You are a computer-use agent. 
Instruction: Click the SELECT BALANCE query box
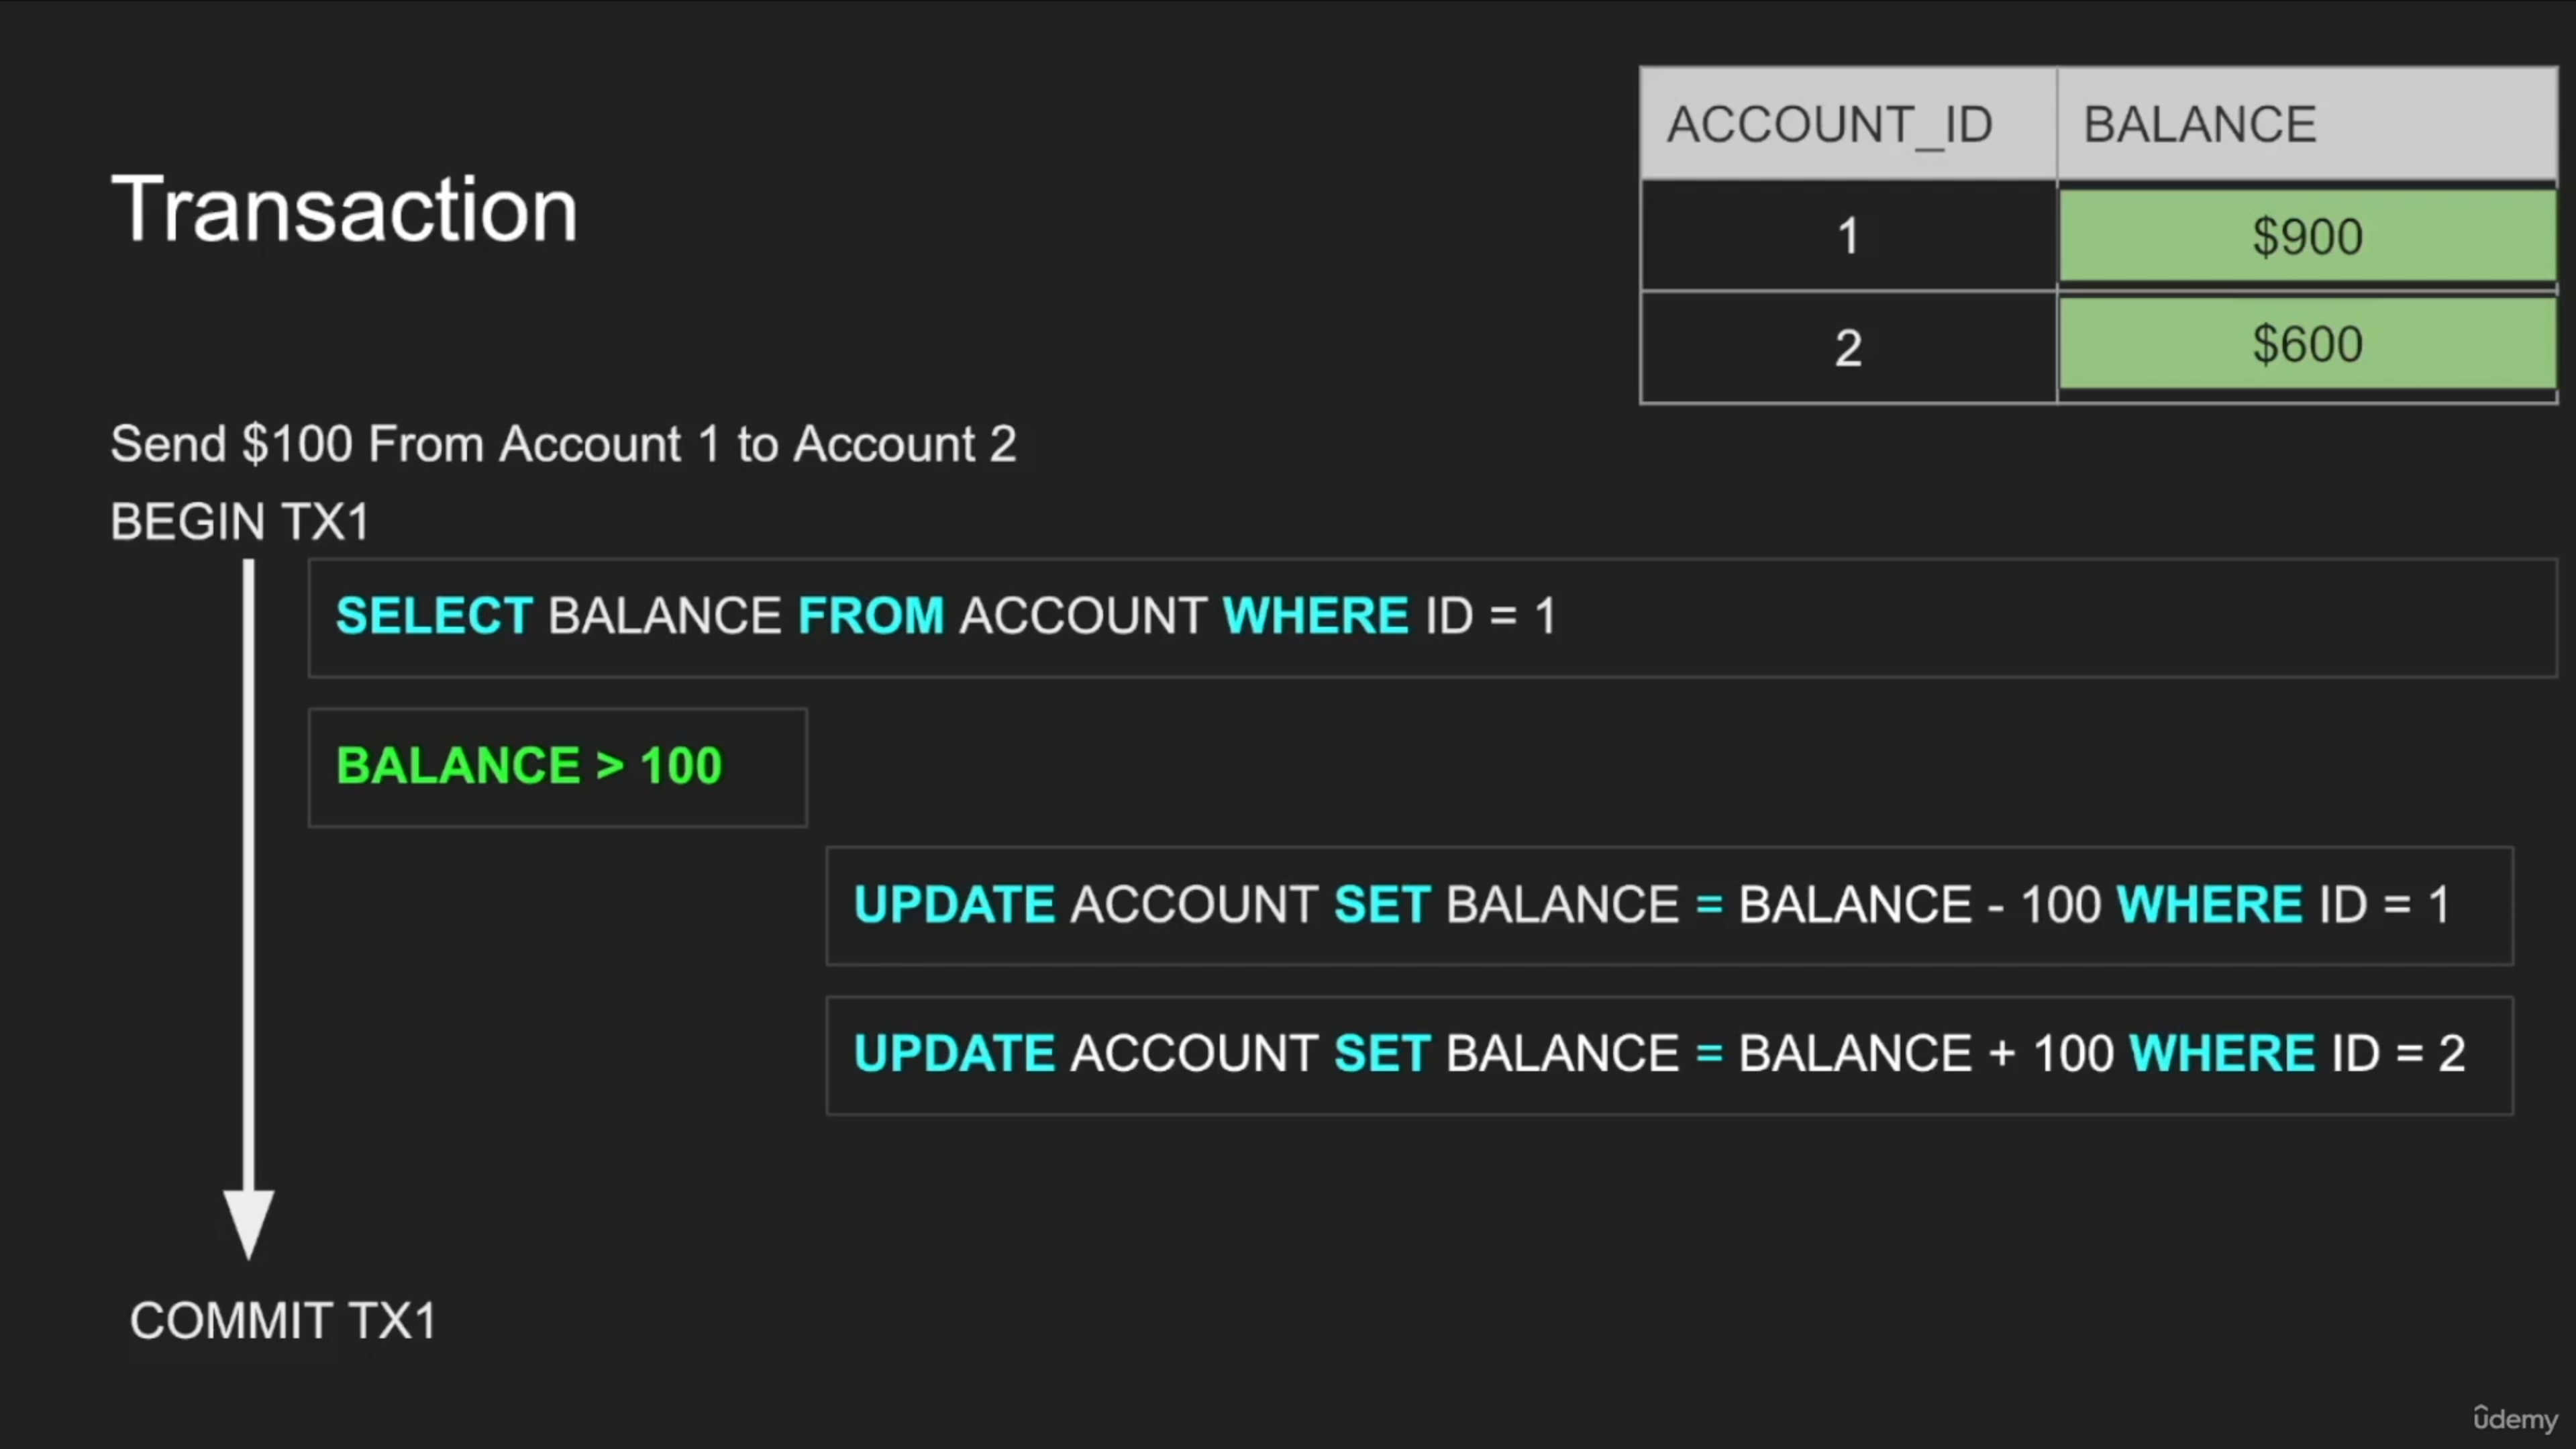(1431, 617)
